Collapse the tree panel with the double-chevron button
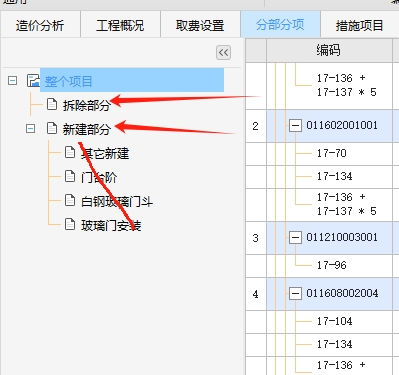The width and height of the screenshot is (399, 375). (x=223, y=52)
